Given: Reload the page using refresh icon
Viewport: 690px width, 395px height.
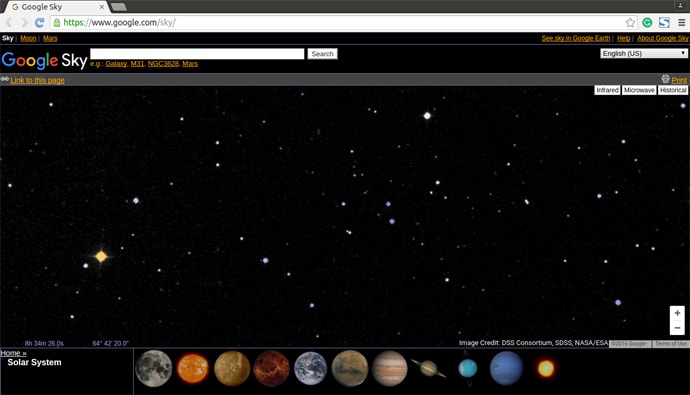Looking at the screenshot, I should tap(40, 22).
